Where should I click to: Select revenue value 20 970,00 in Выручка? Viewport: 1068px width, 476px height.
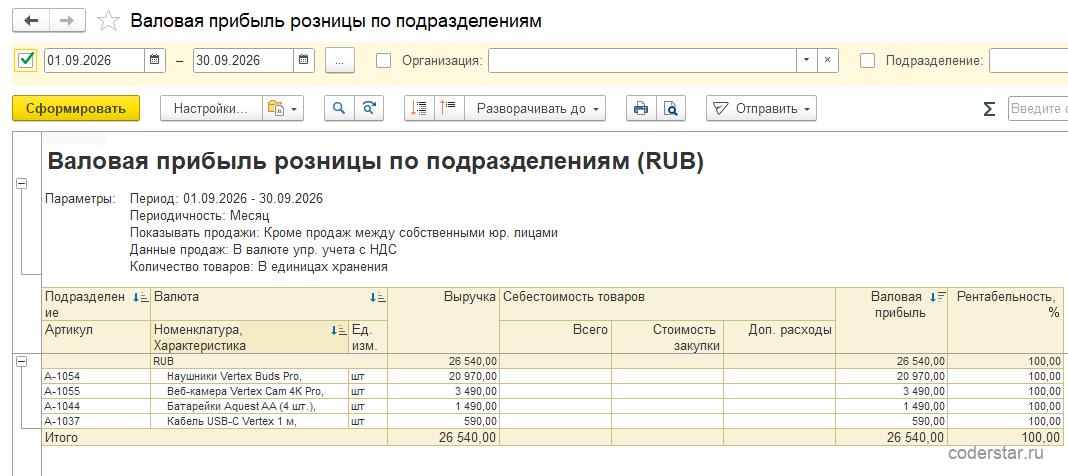(443, 377)
